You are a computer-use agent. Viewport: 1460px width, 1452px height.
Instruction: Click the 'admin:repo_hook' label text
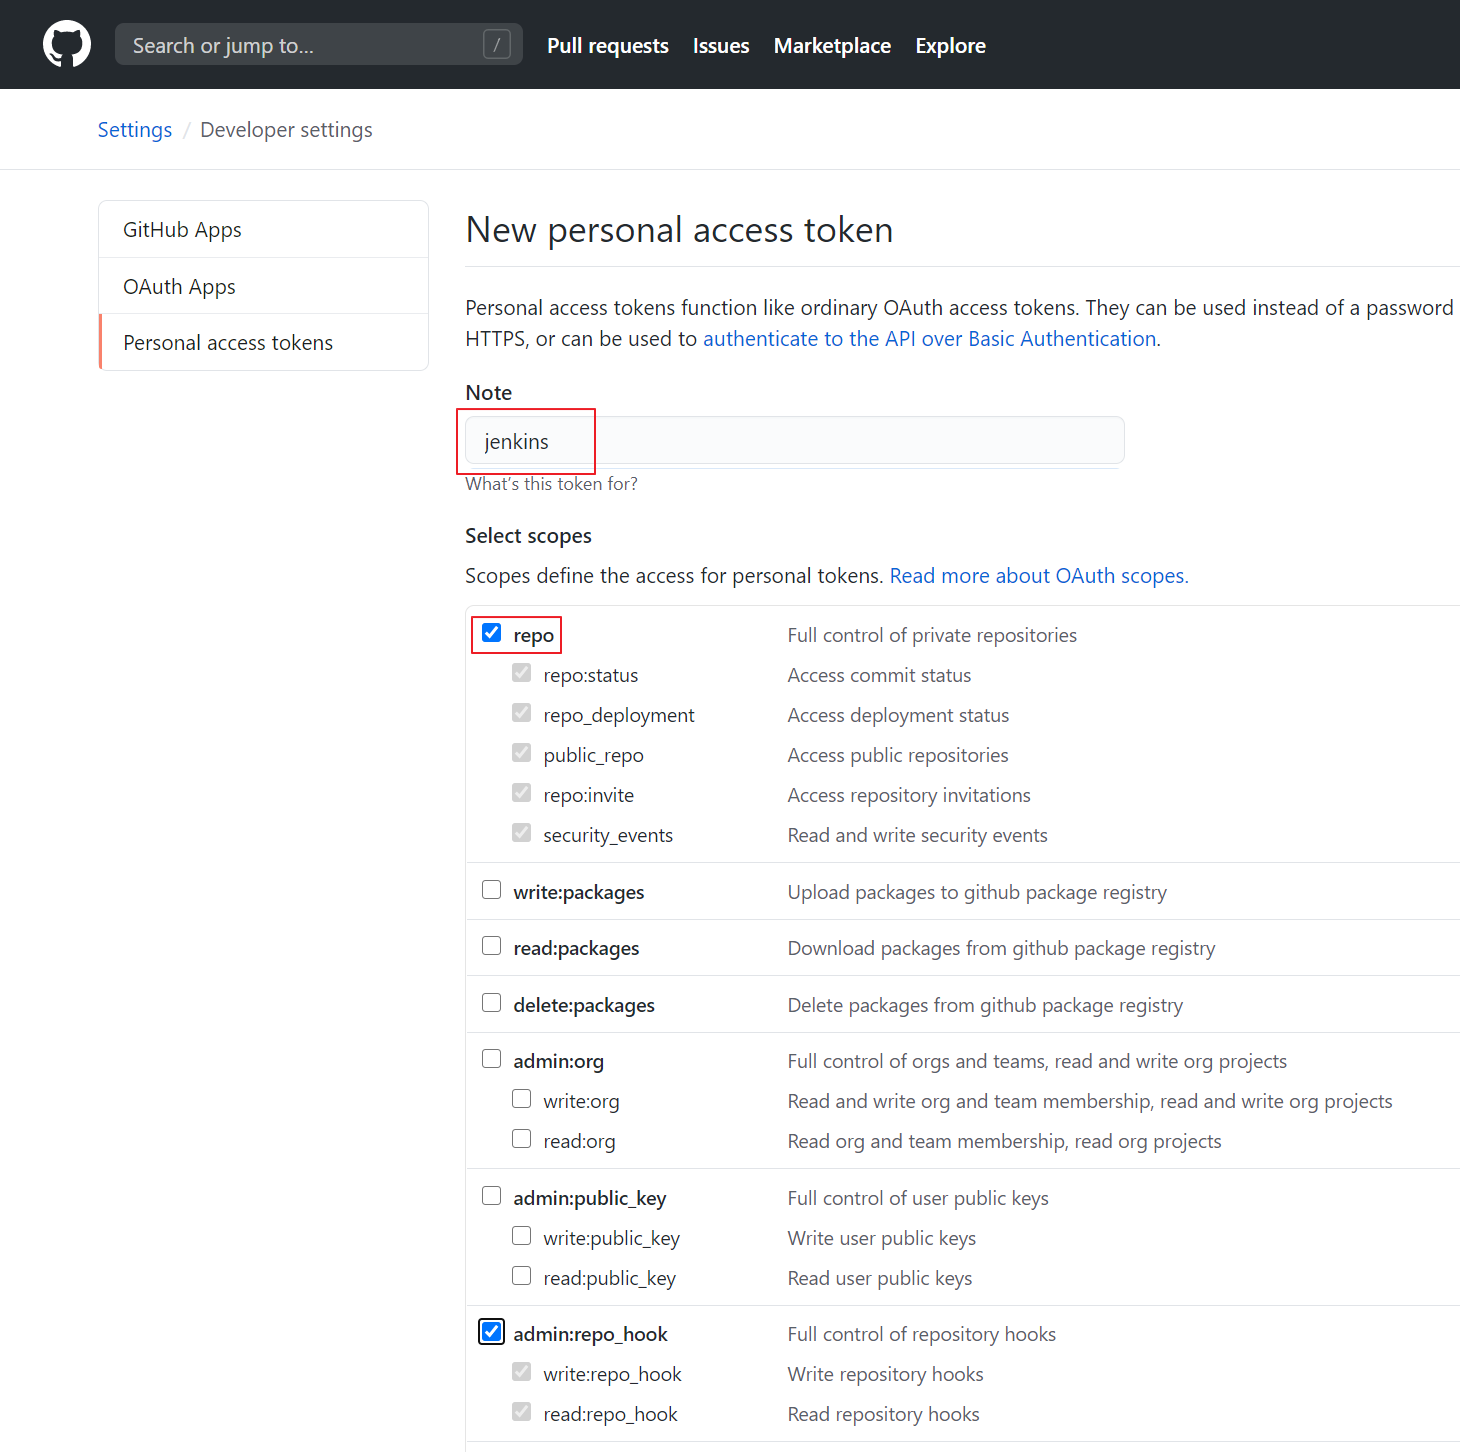coord(590,1334)
